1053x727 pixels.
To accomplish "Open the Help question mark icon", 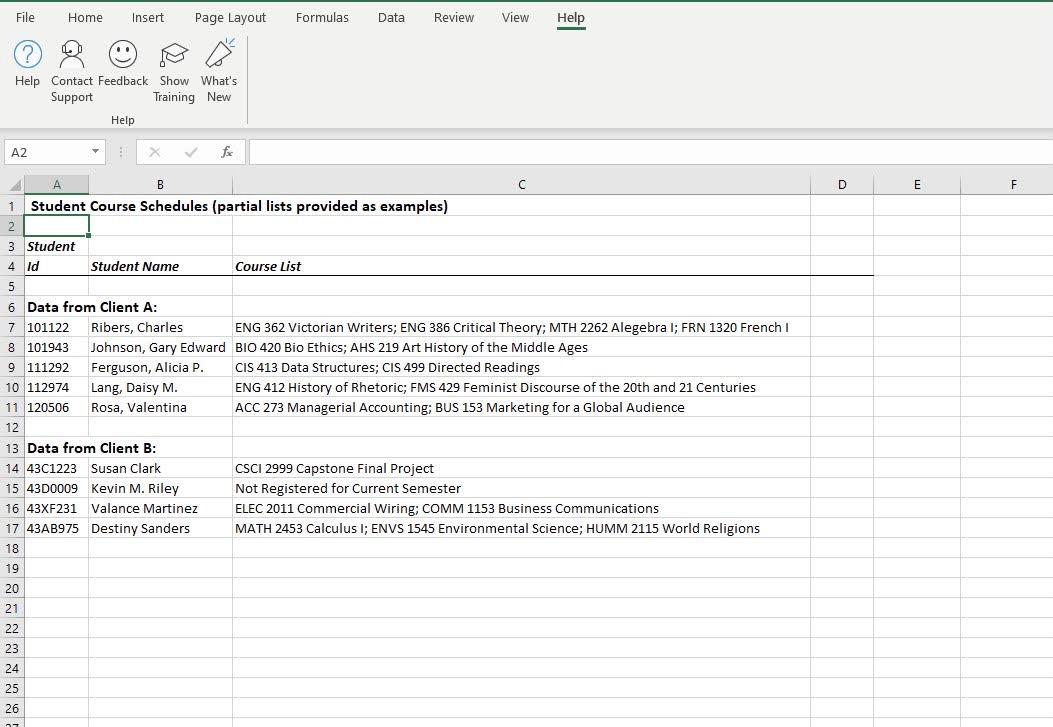I will [28, 54].
